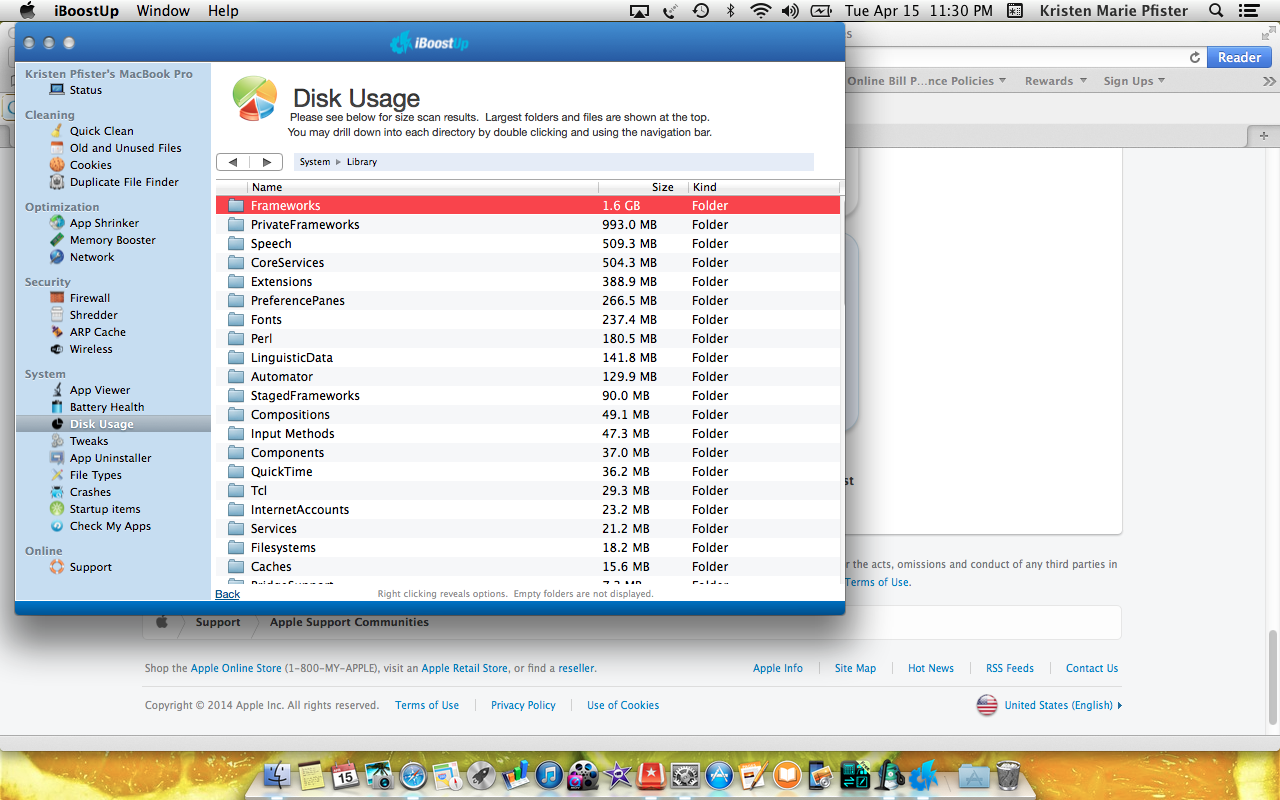
Task: Select the Frameworks folder row
Action: coord(528,206)
